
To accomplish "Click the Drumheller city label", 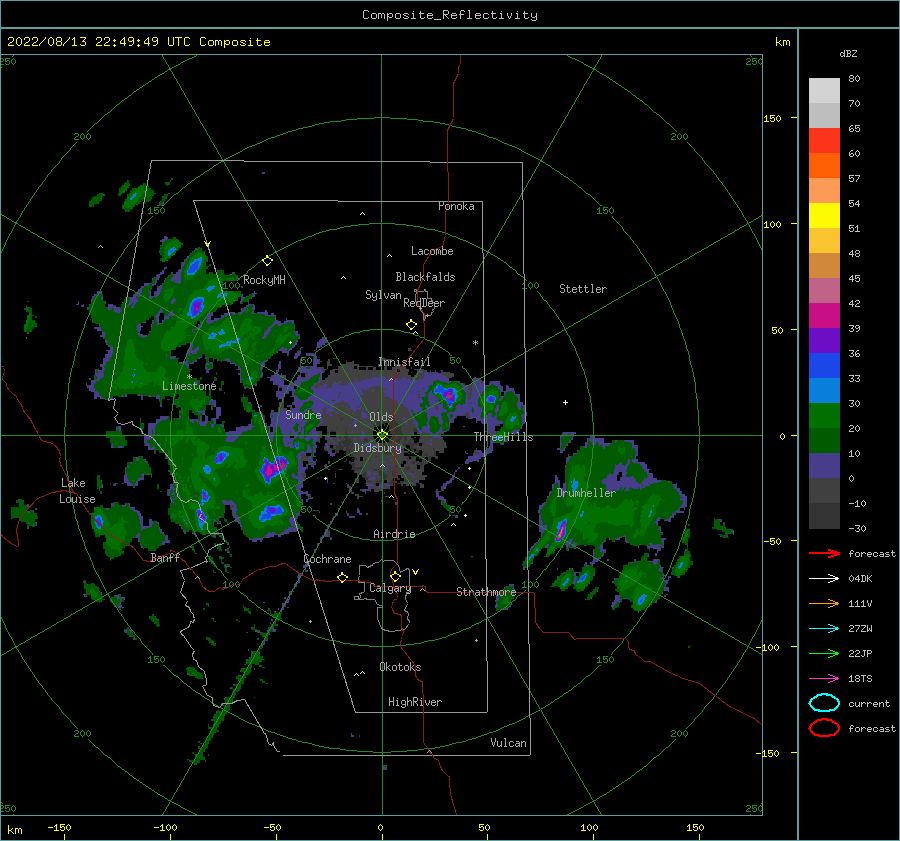I will (586, 493).
